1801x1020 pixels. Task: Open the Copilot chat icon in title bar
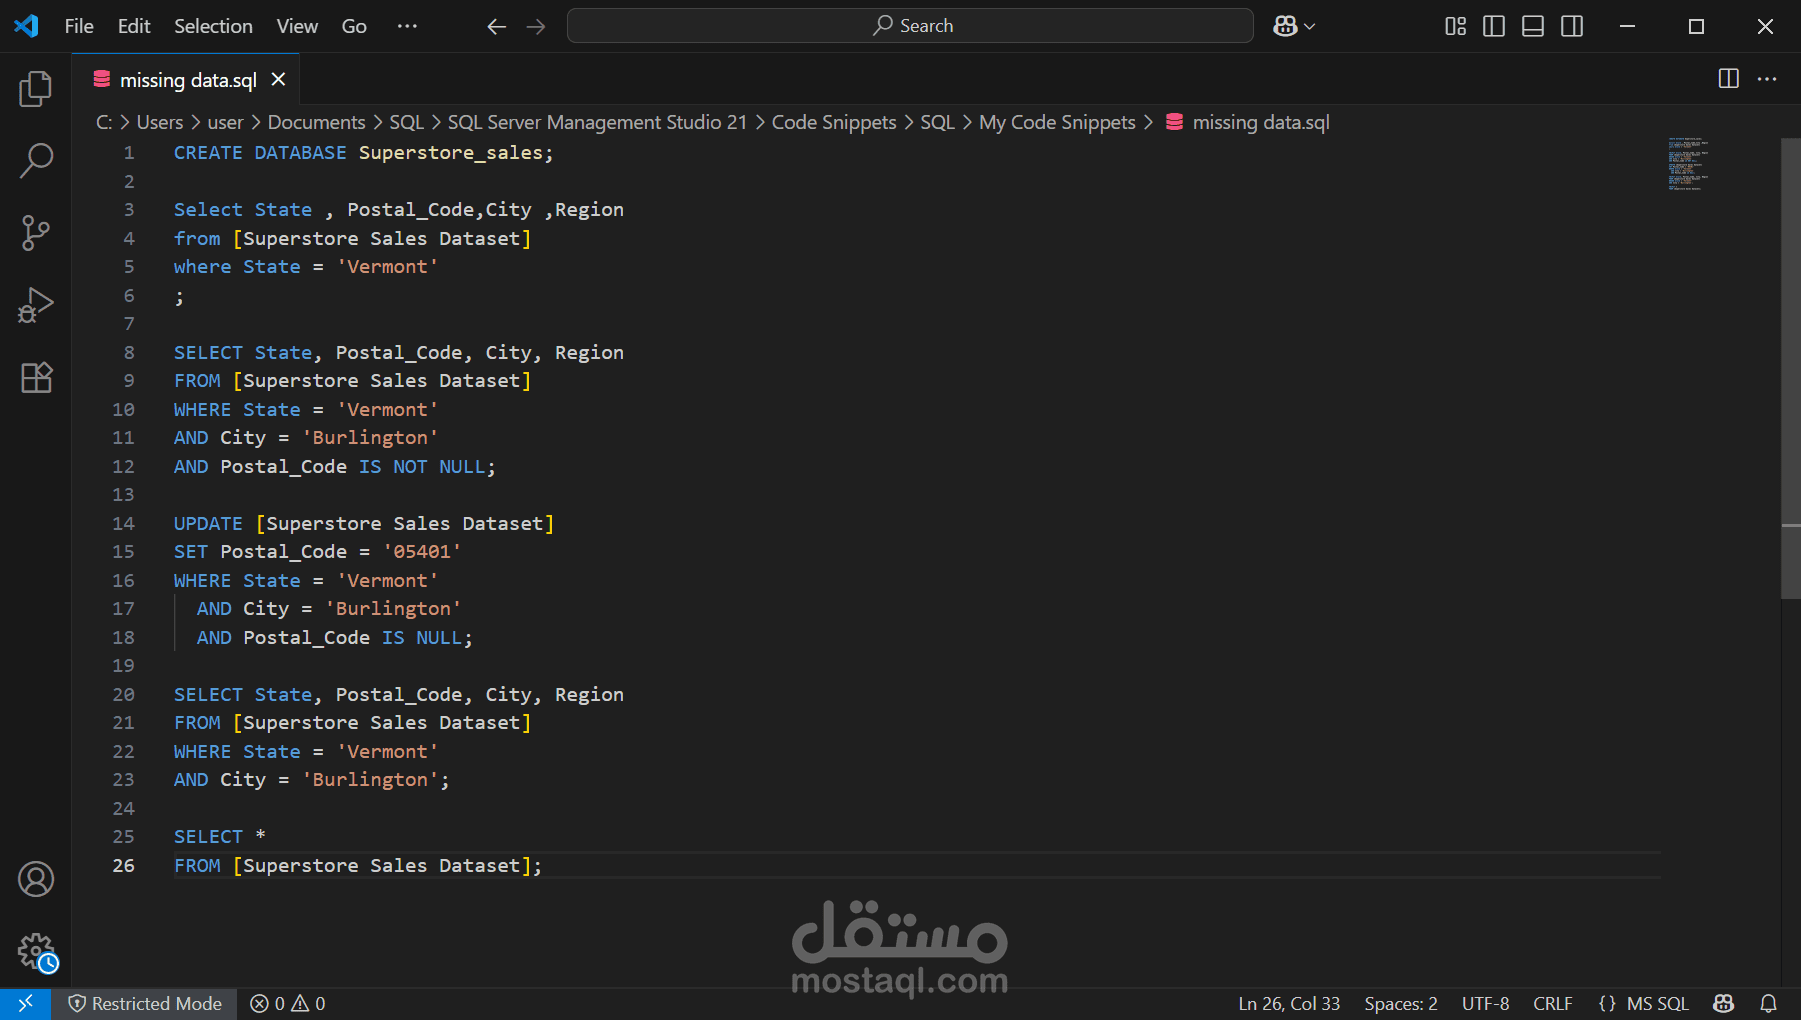[x=1285, y=26]
